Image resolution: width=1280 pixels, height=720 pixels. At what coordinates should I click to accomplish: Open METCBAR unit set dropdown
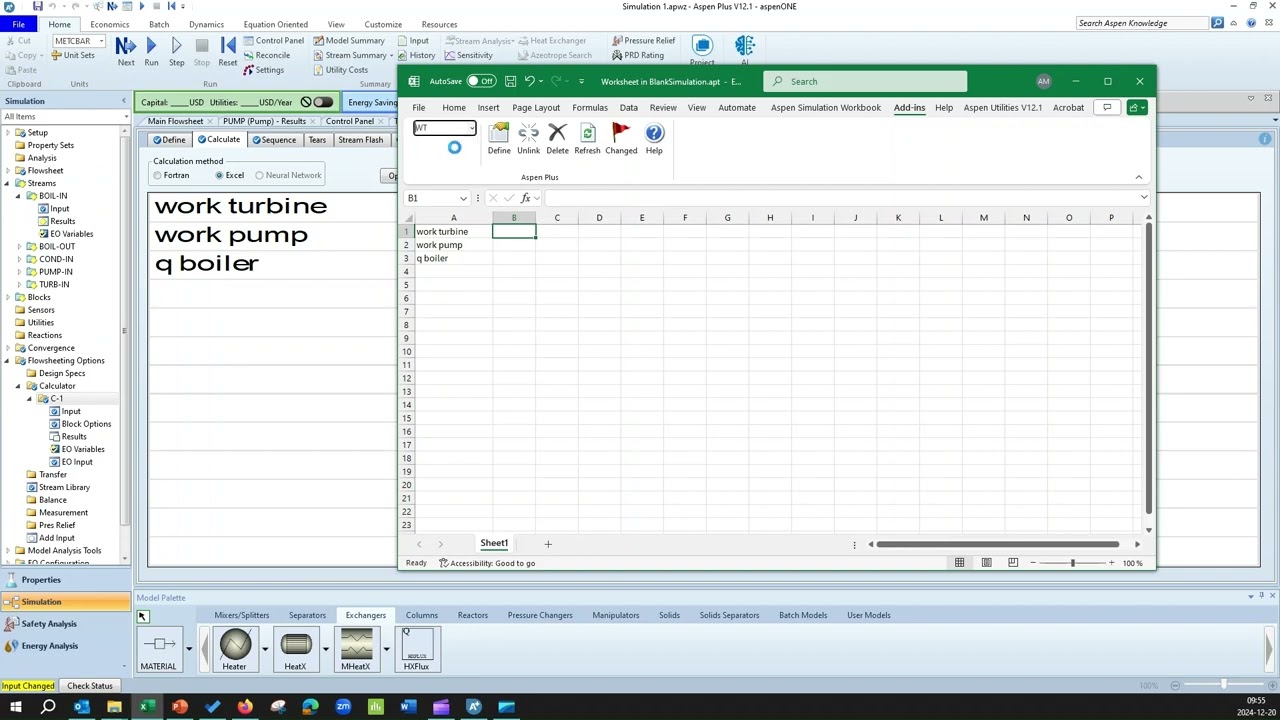point(101,41)
